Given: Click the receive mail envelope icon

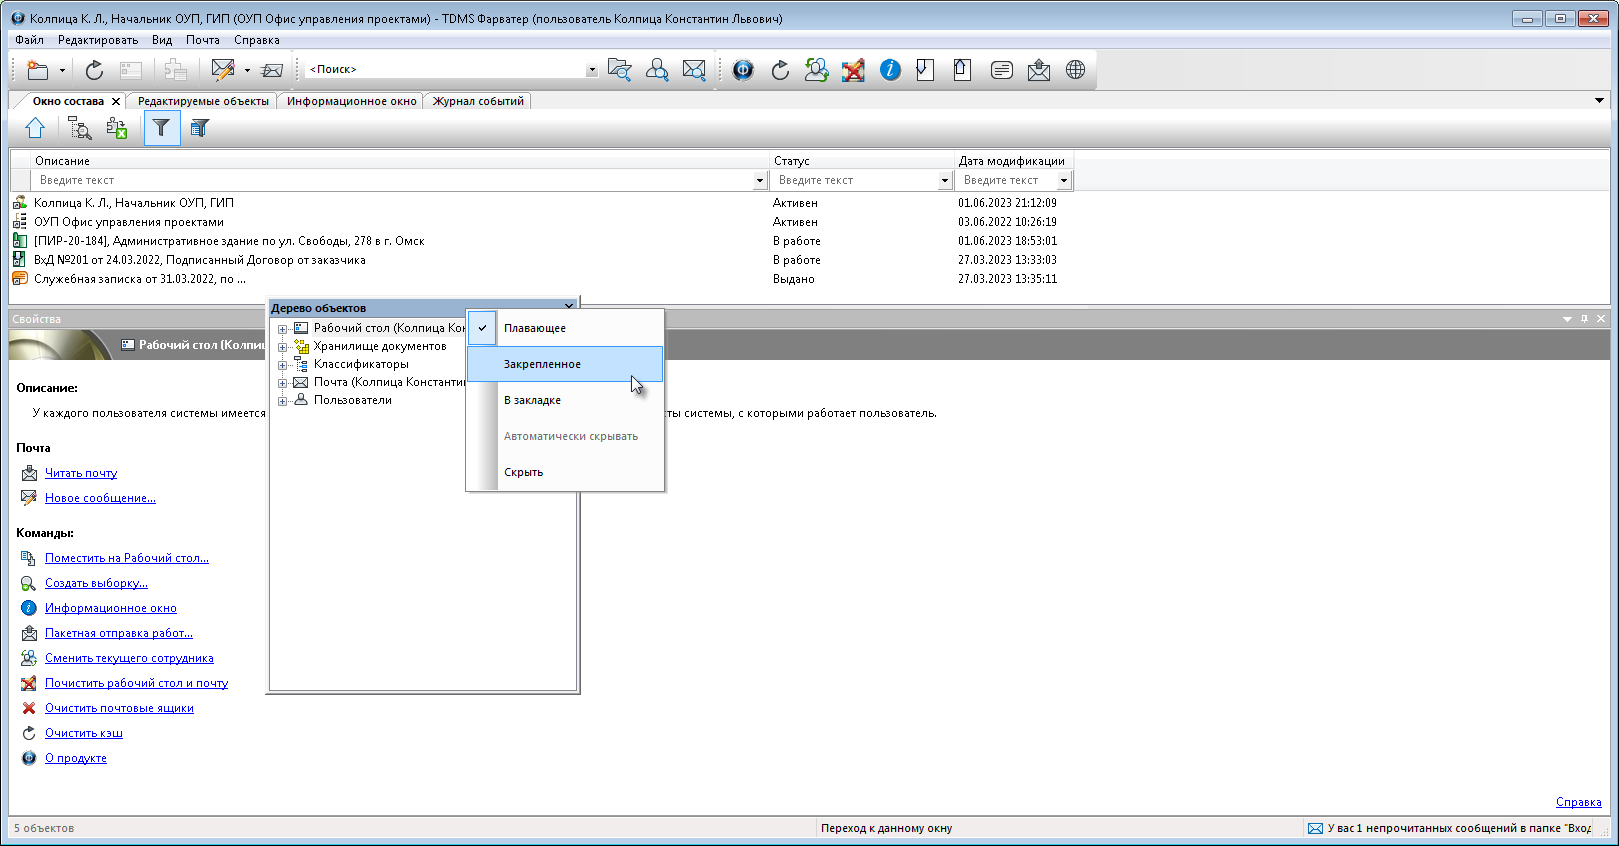Looking at the screenshot, I should pyautogui.click(x=272, y=70).
